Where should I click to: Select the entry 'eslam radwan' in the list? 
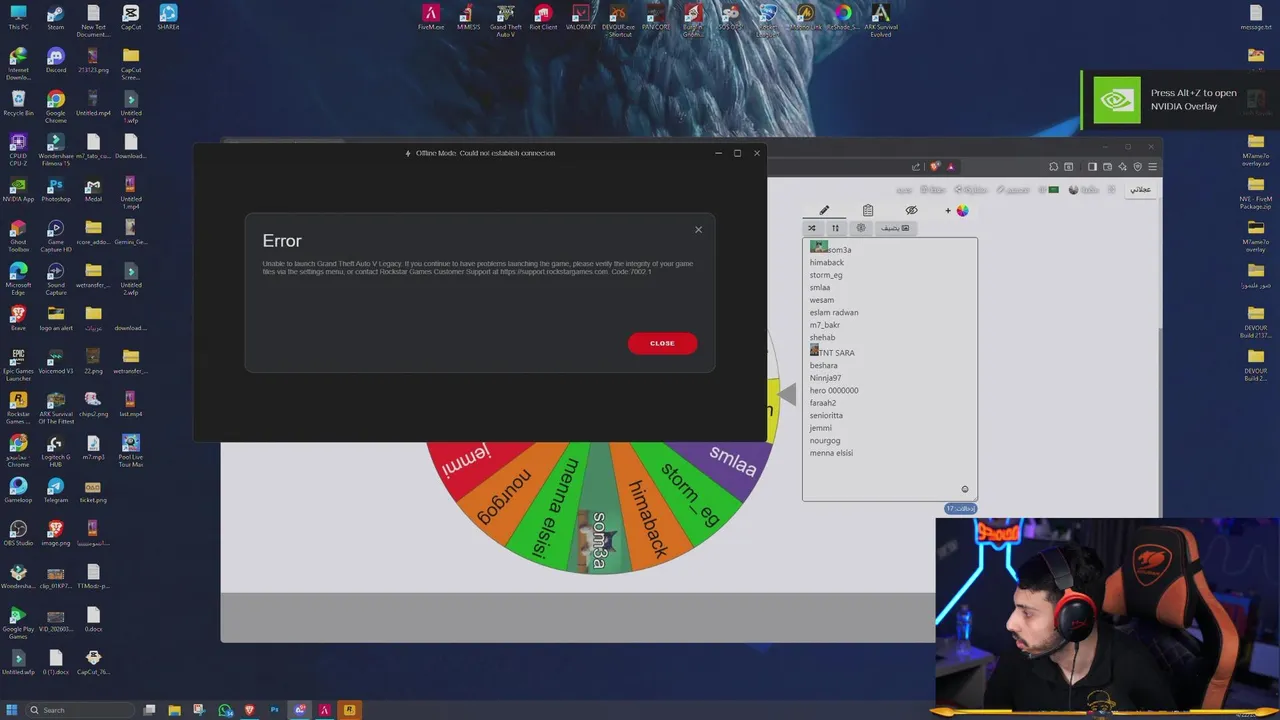coord(834,312)
